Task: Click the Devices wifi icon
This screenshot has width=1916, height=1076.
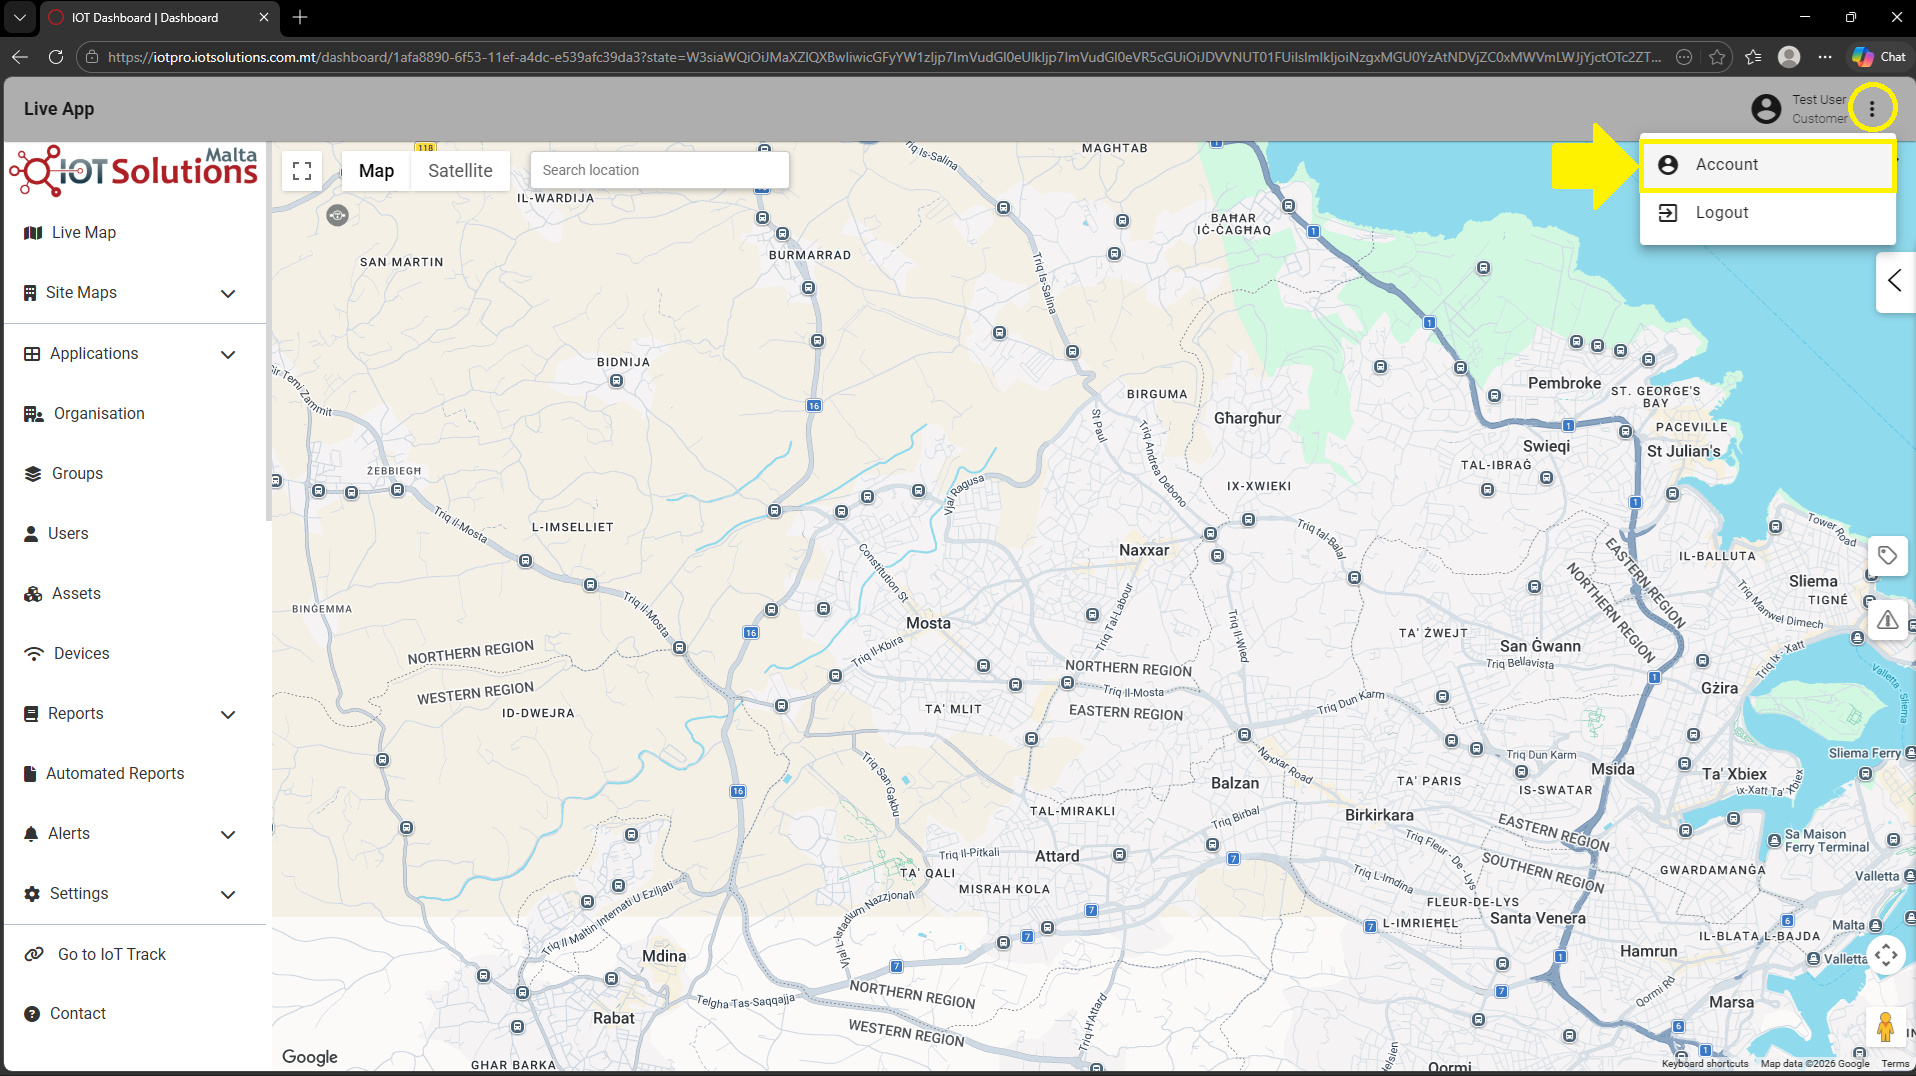Action: coord(34,654)
